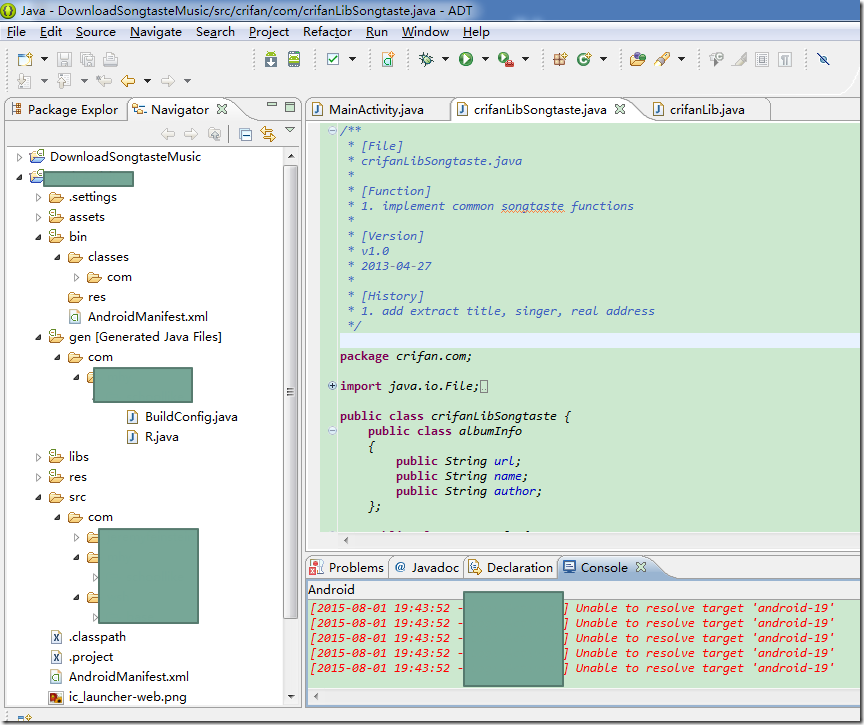
Task: Click the New file wizard icon
Action: [x=25, y=59]
